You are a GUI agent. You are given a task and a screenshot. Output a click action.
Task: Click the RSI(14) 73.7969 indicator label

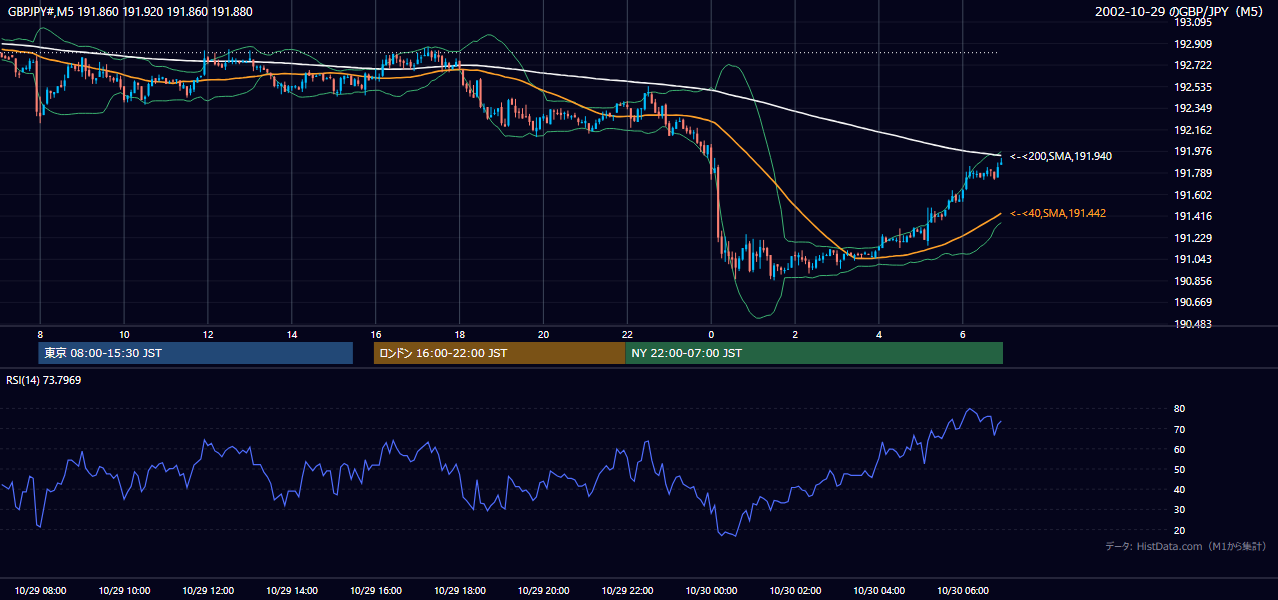point(44,380)
